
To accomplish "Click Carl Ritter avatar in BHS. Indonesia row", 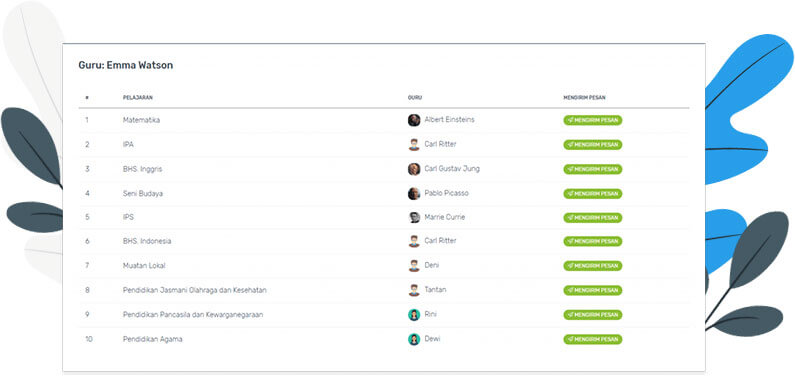I will click(x=414, y=241).
